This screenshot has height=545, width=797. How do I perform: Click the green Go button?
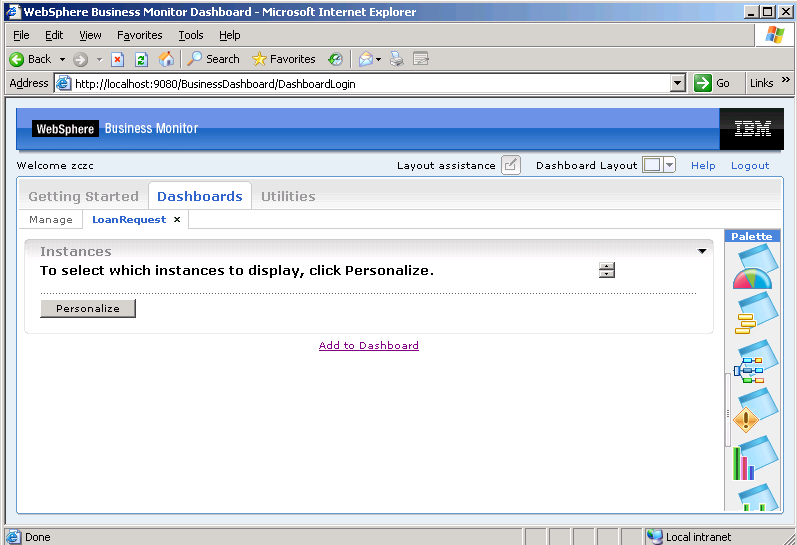point(712,83)
